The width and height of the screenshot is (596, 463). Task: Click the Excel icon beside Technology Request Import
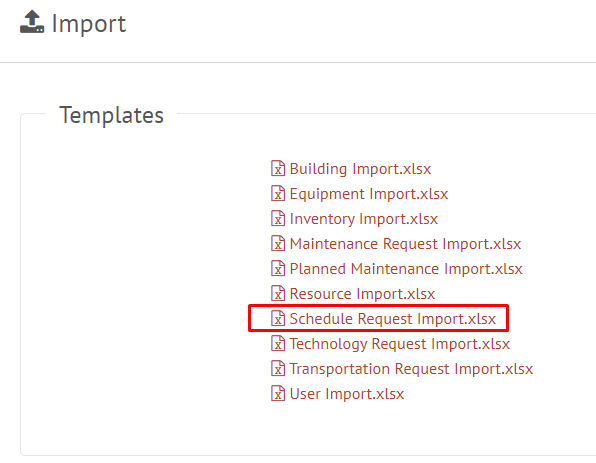point(278,344)
